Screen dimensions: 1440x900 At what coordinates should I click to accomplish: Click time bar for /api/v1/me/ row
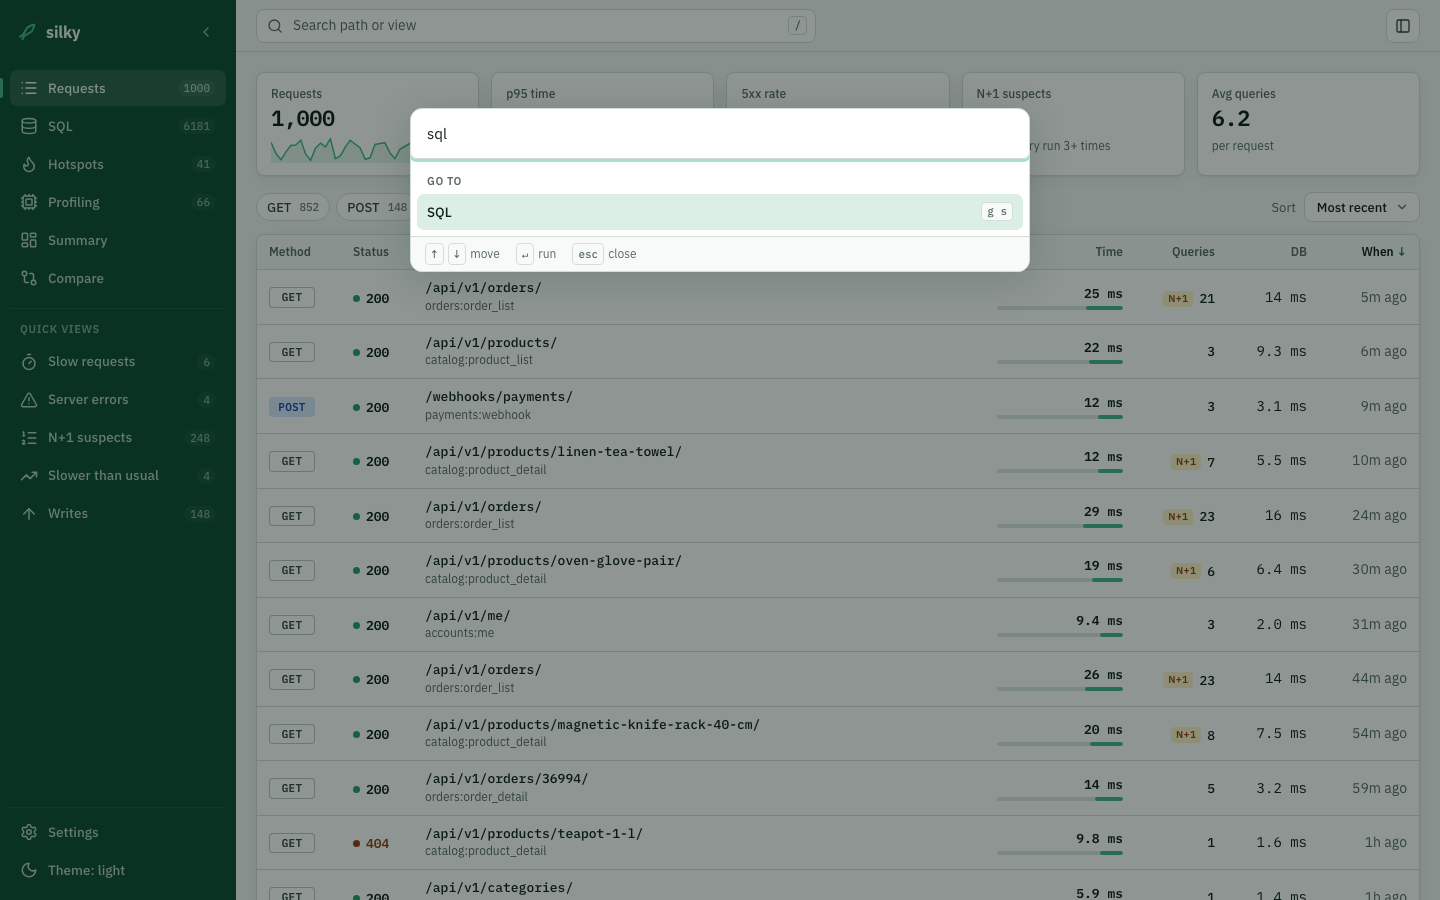[x=1060, y=634]
